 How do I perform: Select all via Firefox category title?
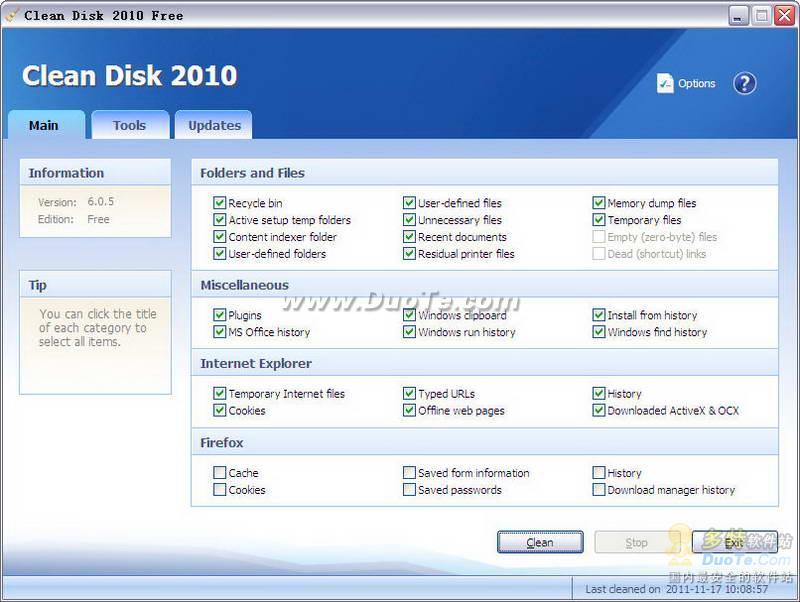tap(221, 443)
